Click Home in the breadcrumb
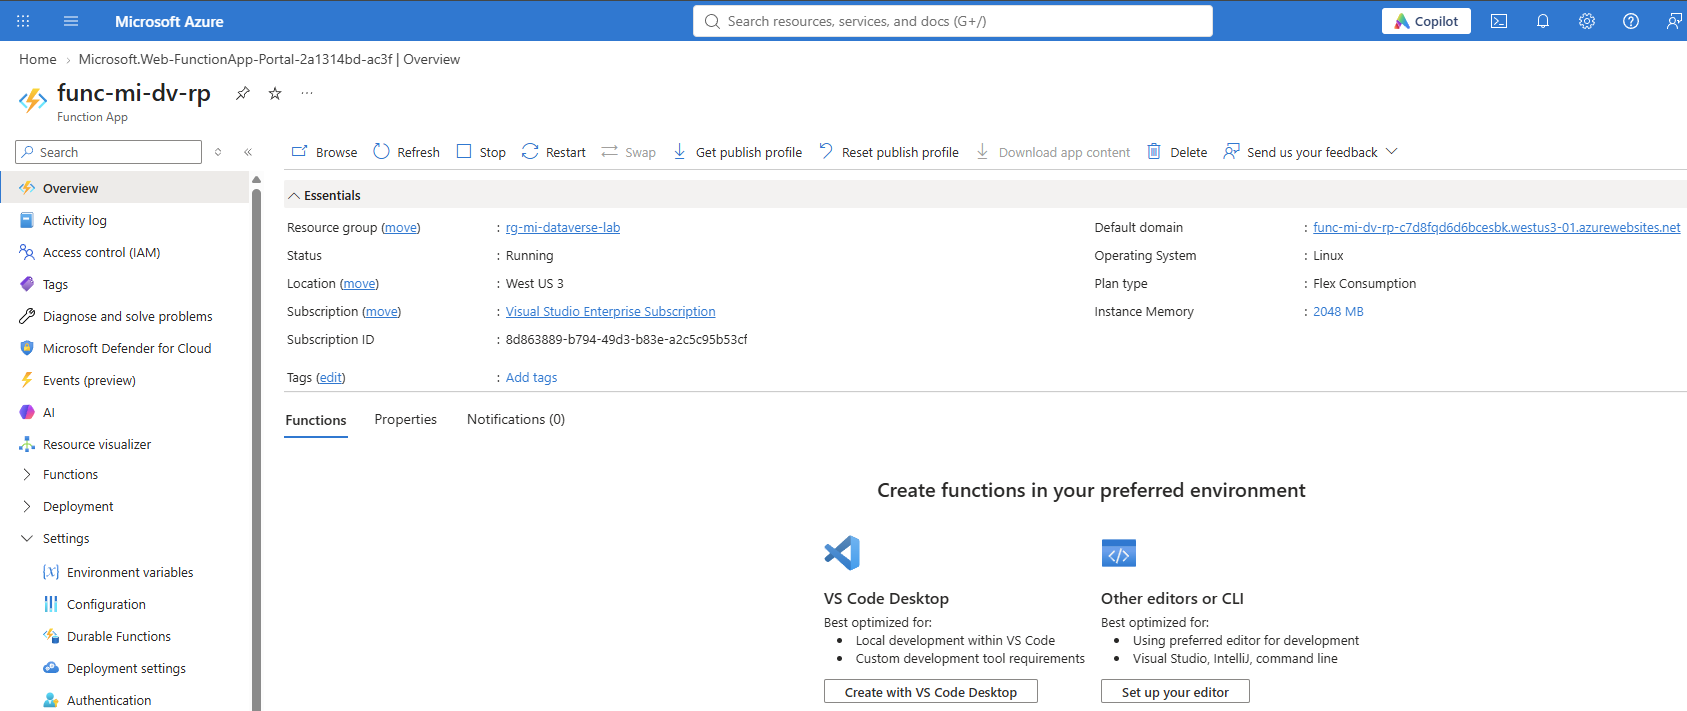 pos(38,60)
